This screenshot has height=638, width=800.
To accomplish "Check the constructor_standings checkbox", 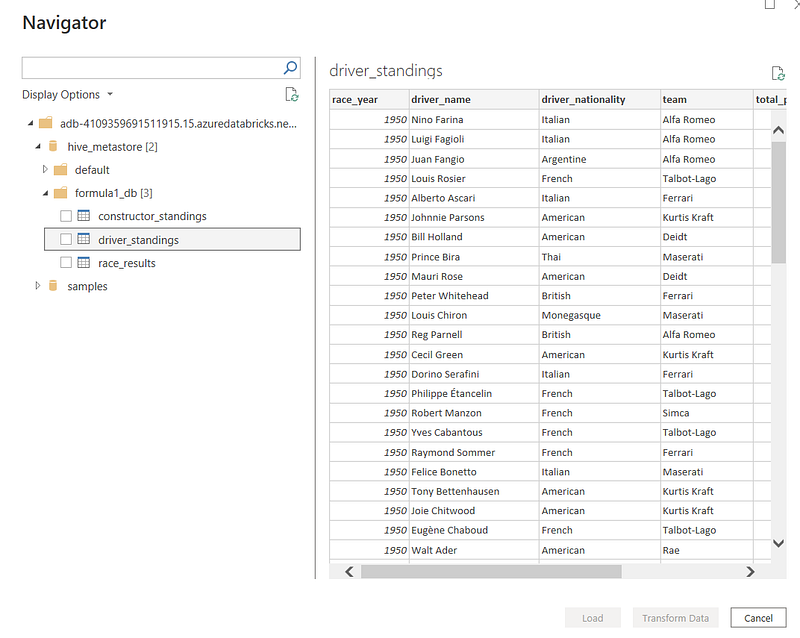I will [66, 216].
